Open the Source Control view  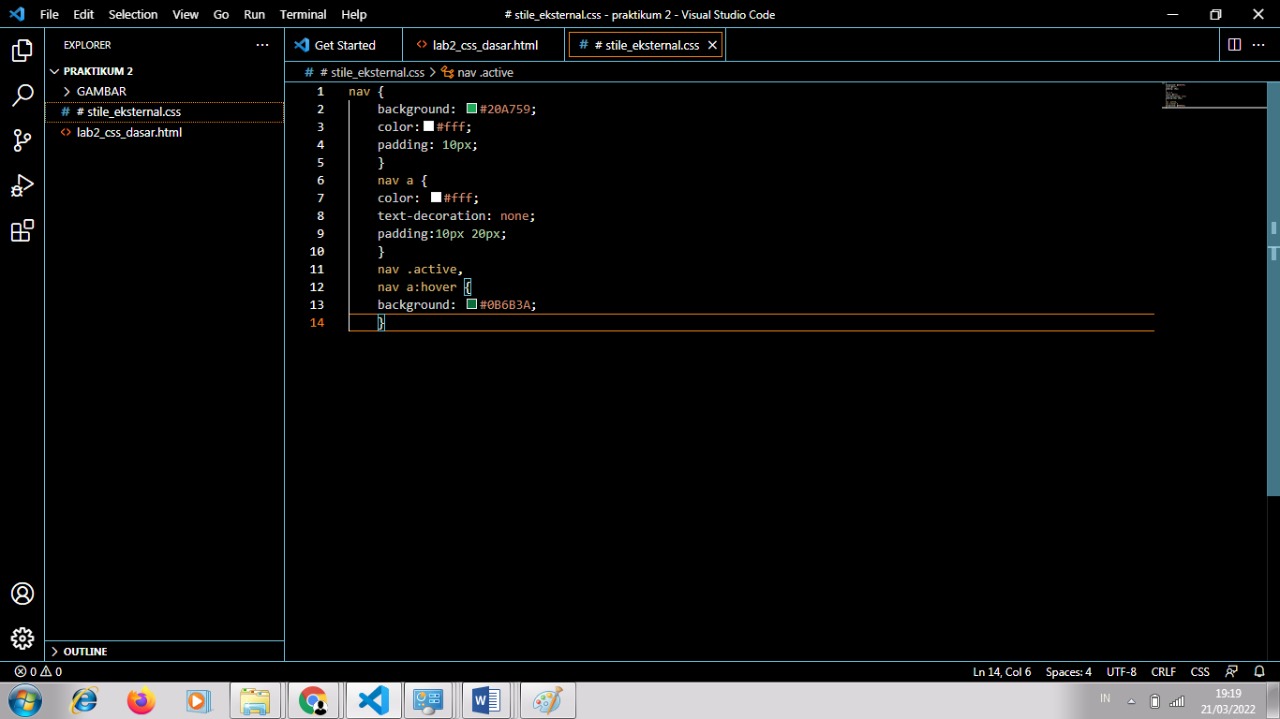(x=22, y=140)
